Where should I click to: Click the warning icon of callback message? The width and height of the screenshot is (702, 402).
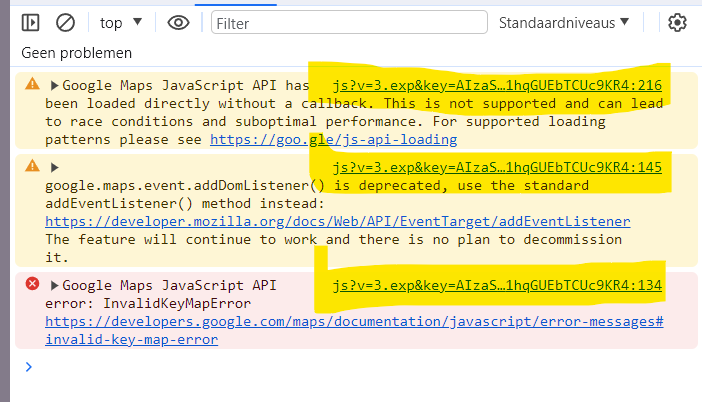coord(32,84)
